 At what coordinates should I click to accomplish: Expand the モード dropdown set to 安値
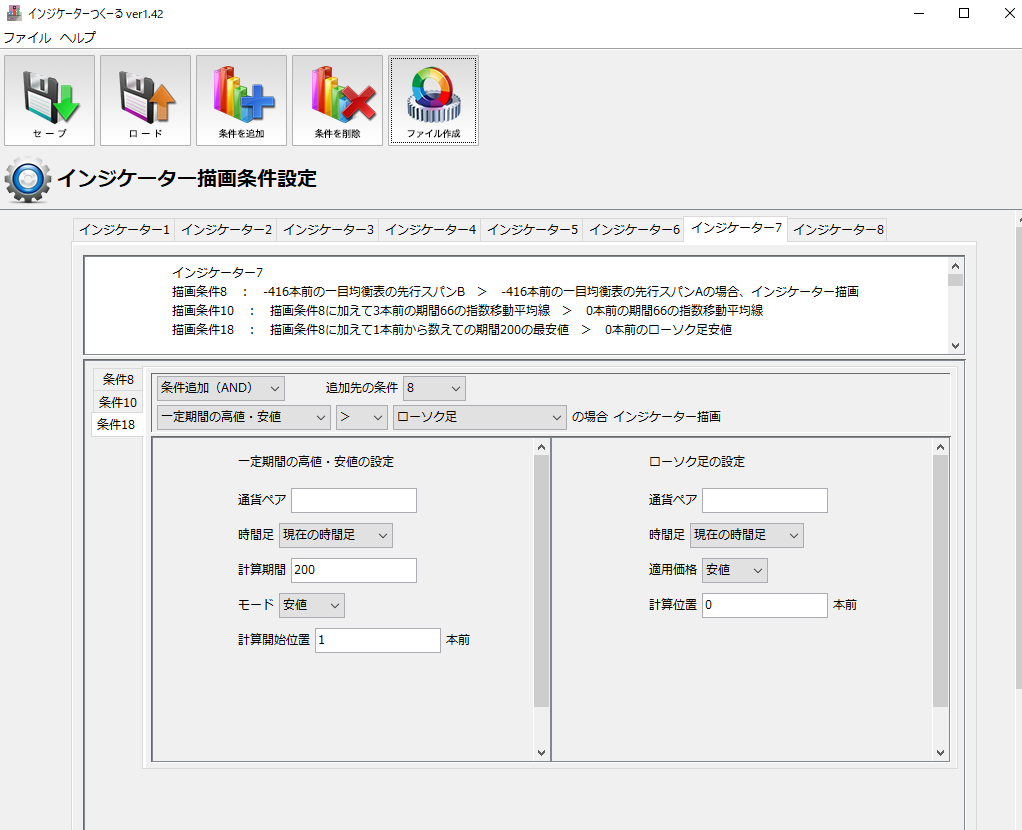coord(311,605)
